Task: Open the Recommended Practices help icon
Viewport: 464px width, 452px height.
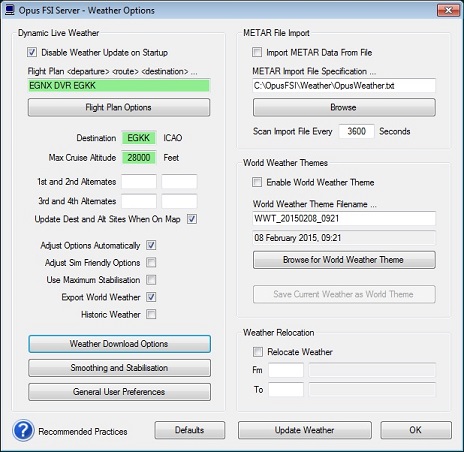Action: coord(23,431)
